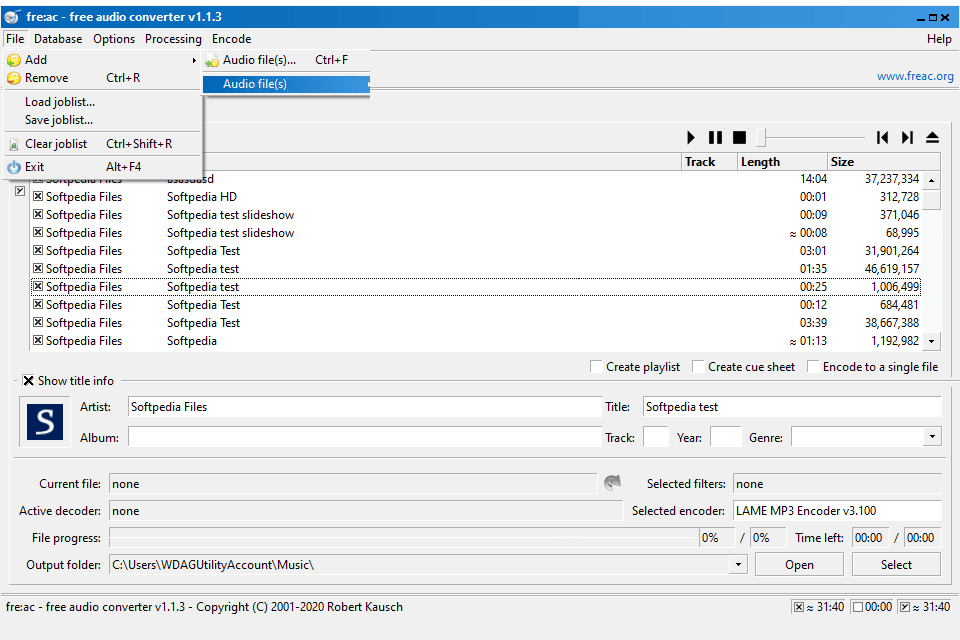Screen dimensions: 960x640
Task: Stop playback using the stop icon
Action: tap(739, 138)
